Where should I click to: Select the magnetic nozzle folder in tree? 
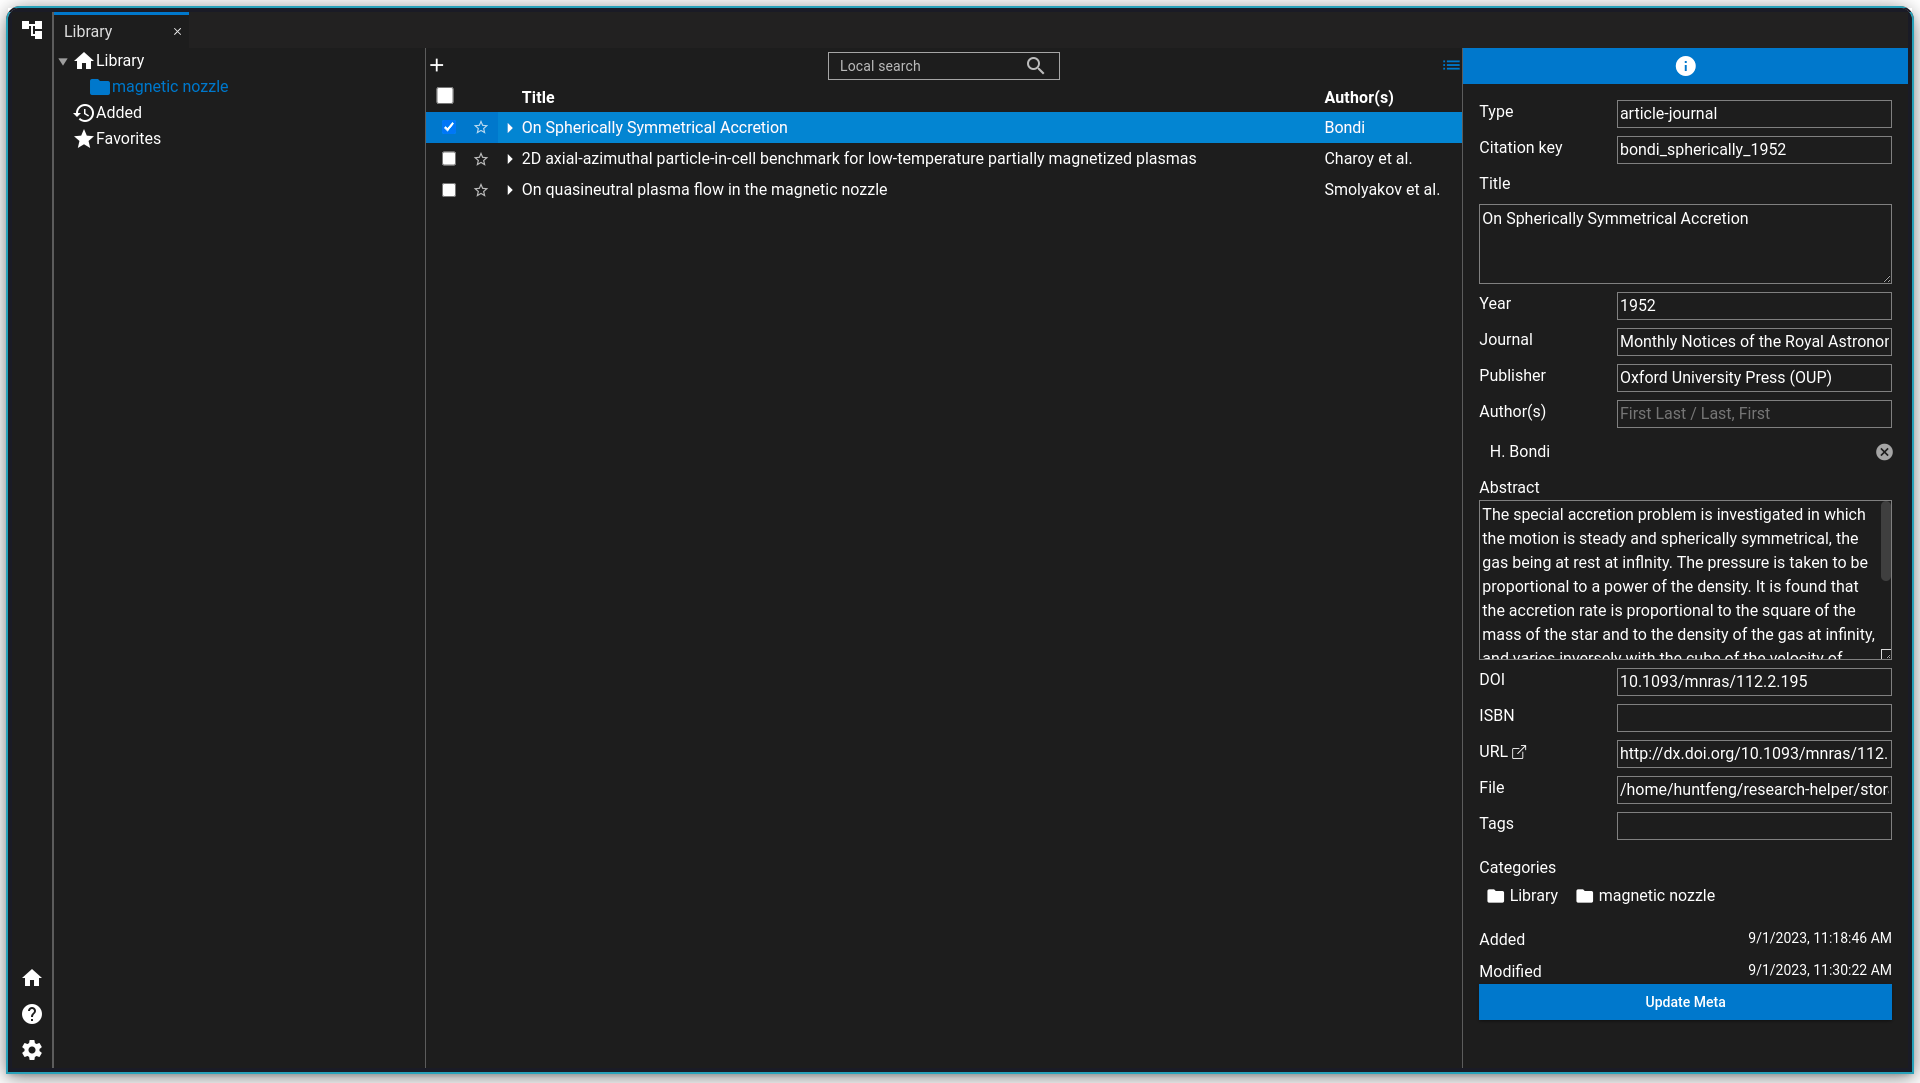tap(169, 87)
